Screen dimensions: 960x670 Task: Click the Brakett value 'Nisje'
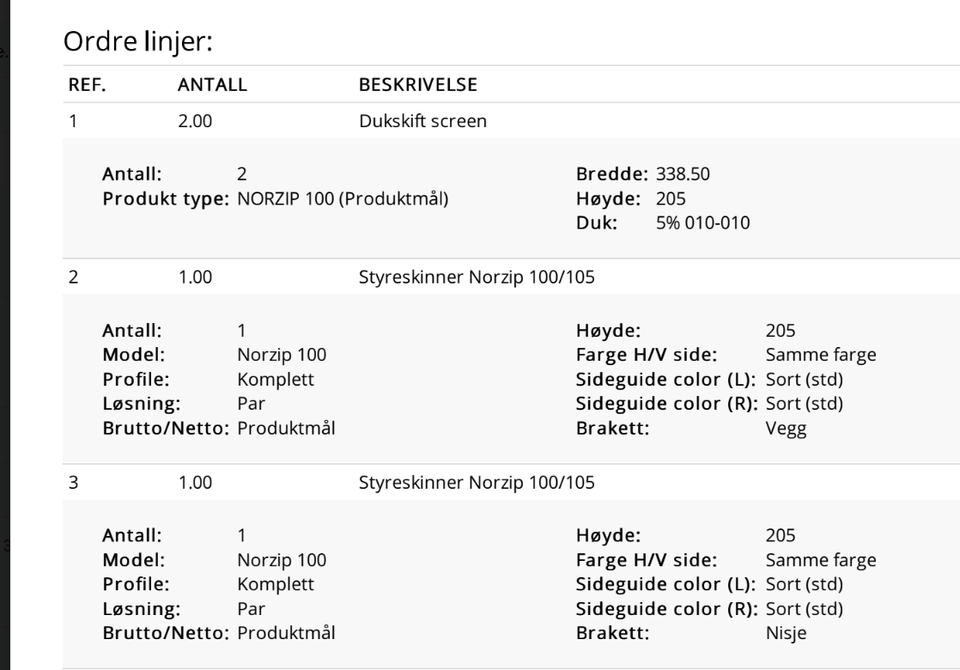pos(786,633)
